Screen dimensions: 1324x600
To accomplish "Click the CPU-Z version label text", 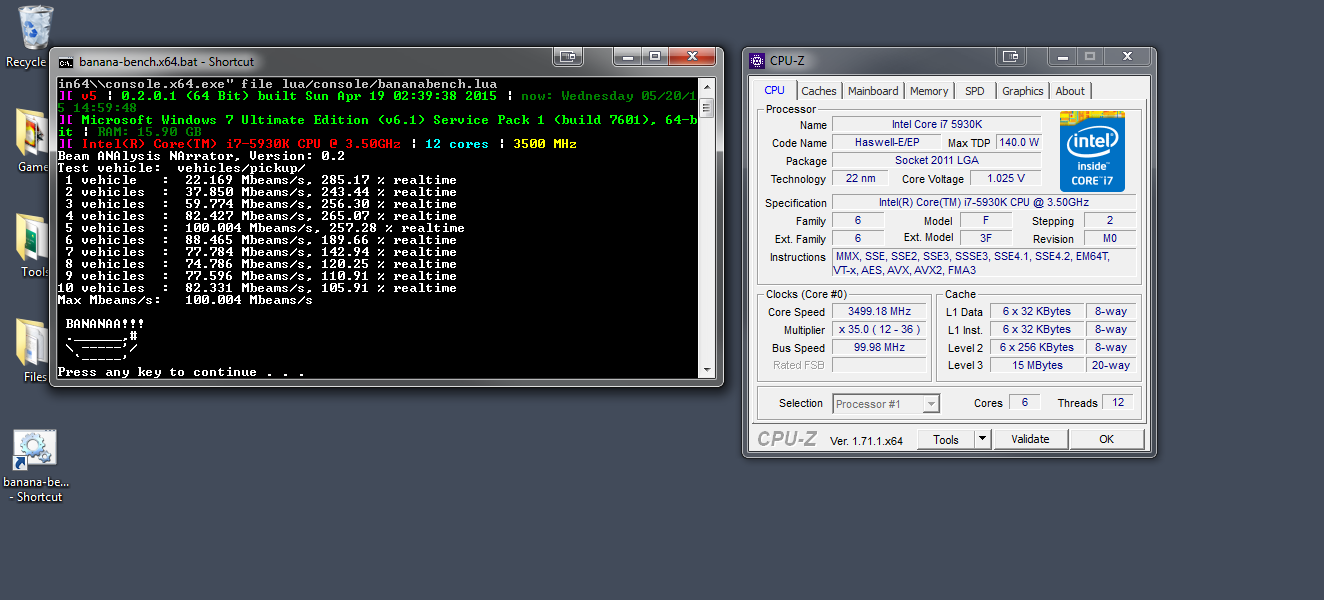I will coord(867,441).
